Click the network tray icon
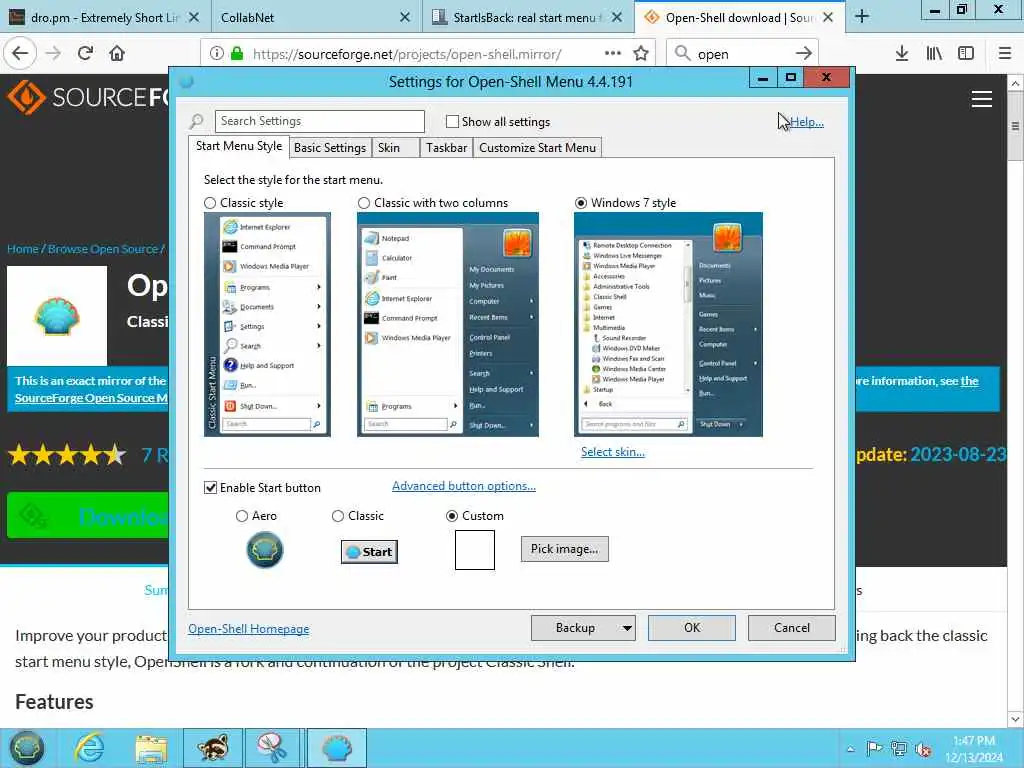The height and width of the screenshot is (768, 1024). pos(899,748)
